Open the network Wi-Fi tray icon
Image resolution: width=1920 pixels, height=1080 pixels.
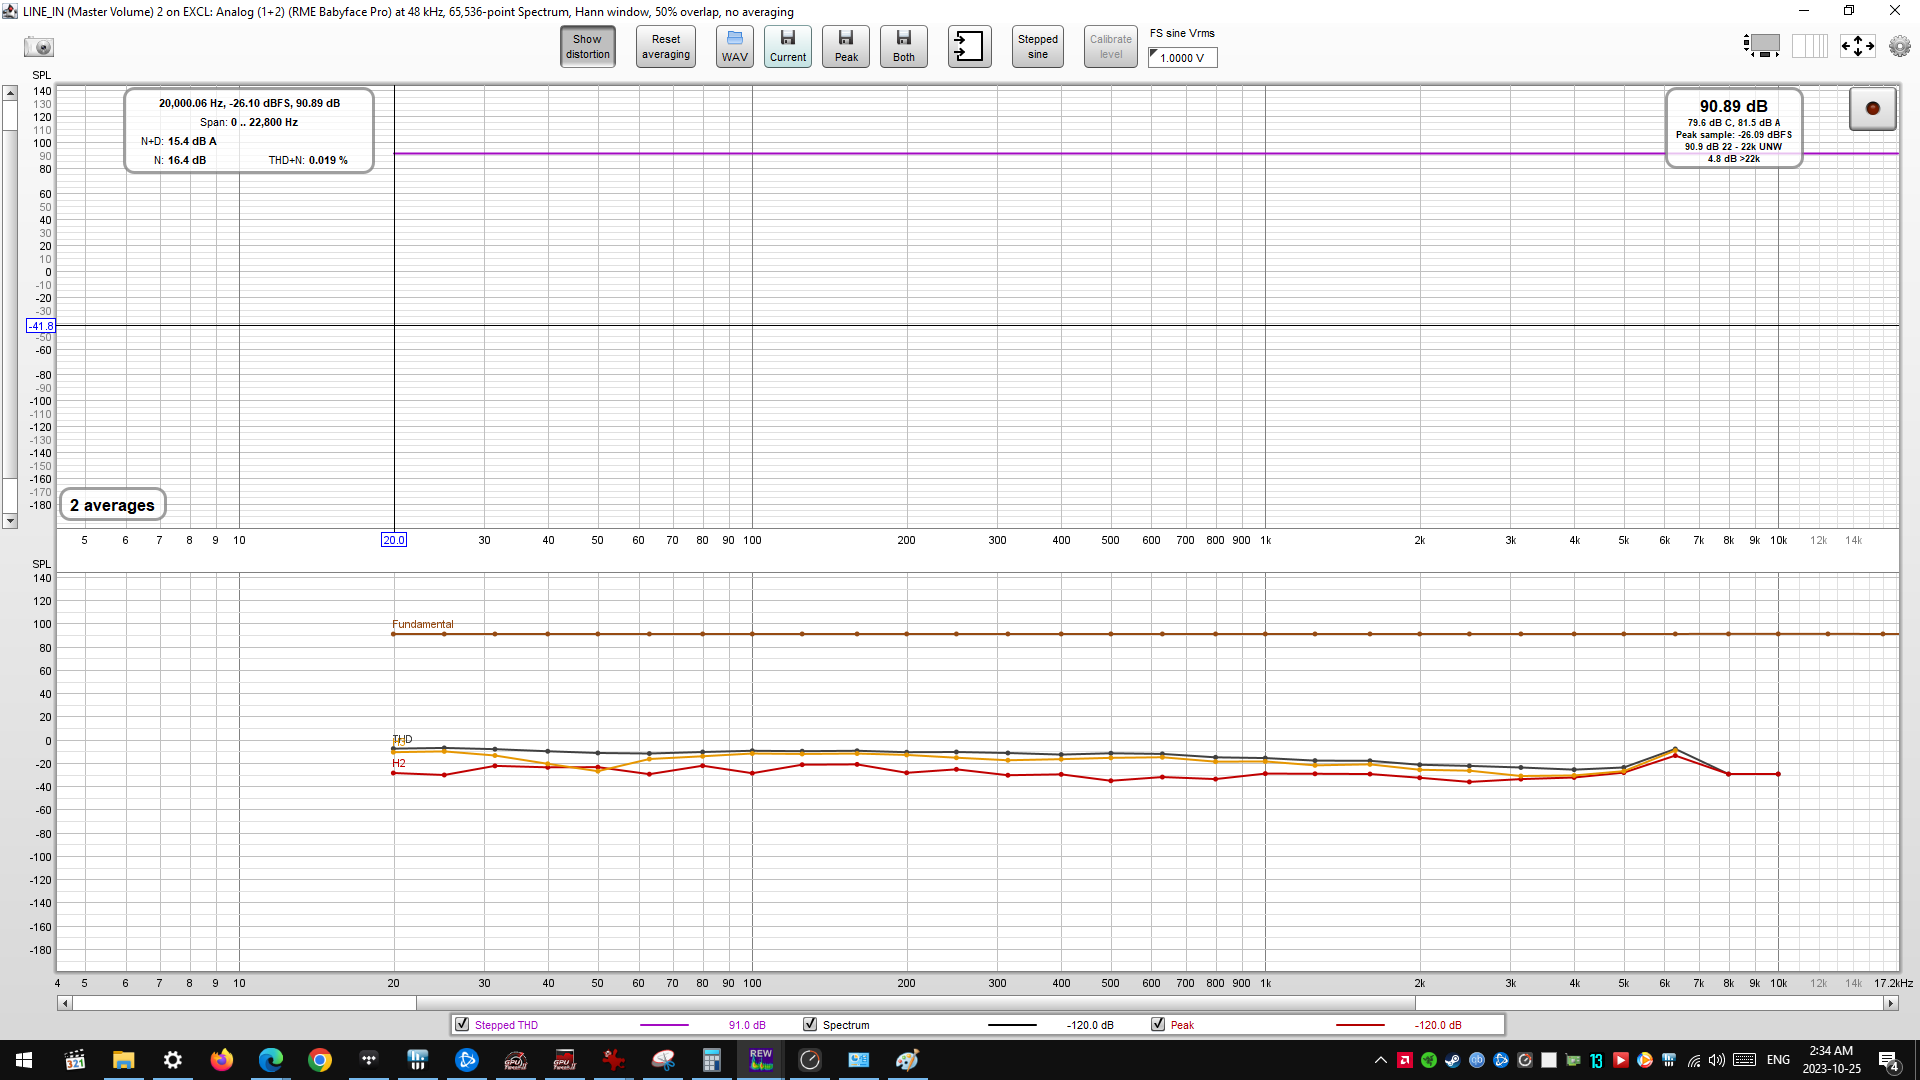coord(1694,1060)
